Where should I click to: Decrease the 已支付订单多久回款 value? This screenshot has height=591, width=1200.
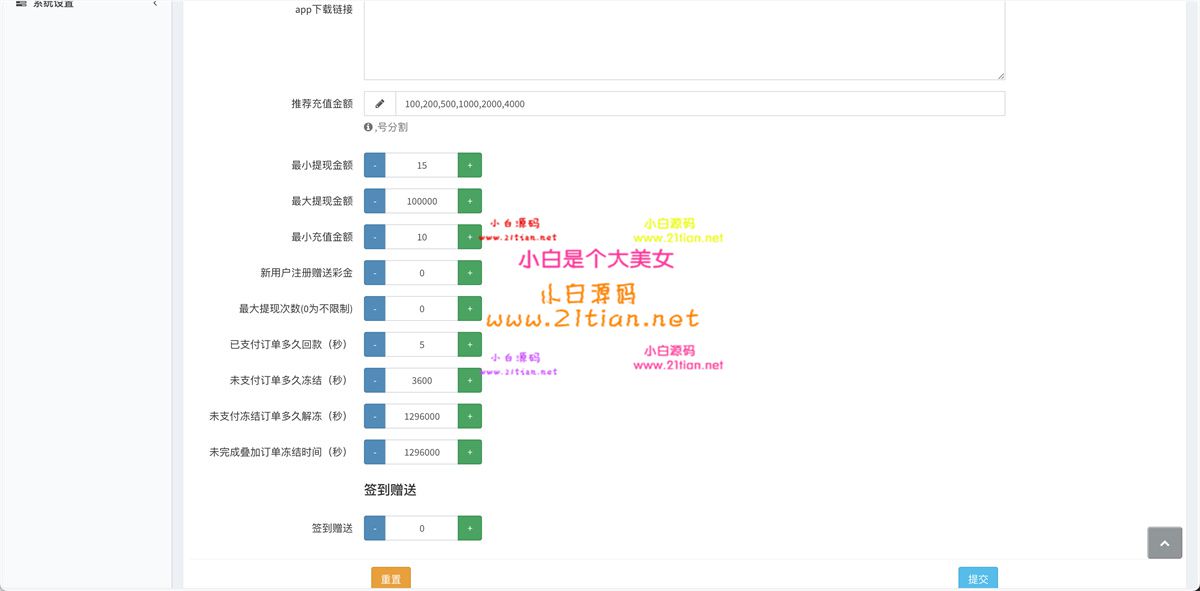coord(375,344)
